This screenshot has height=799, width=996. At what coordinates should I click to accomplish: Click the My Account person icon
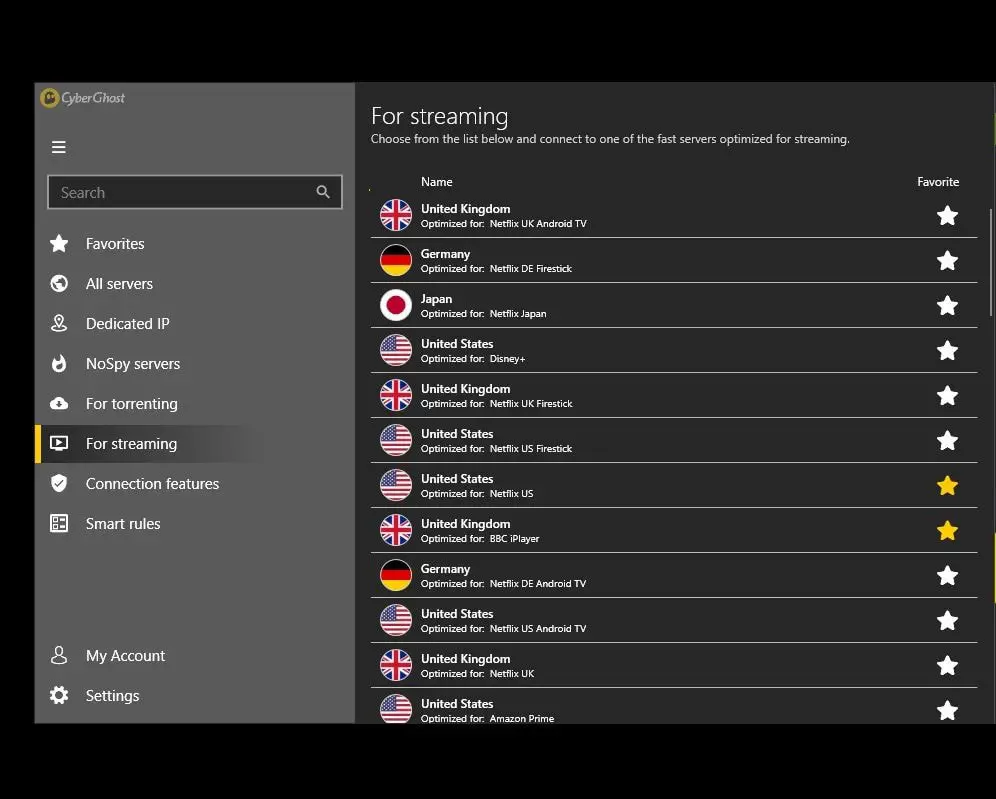point(59,655)
